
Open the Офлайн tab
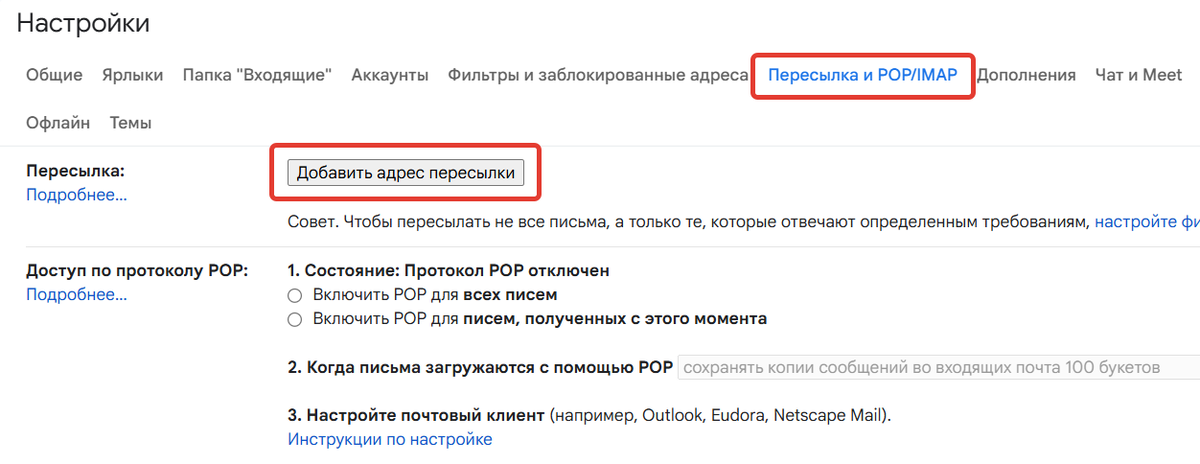58,123
